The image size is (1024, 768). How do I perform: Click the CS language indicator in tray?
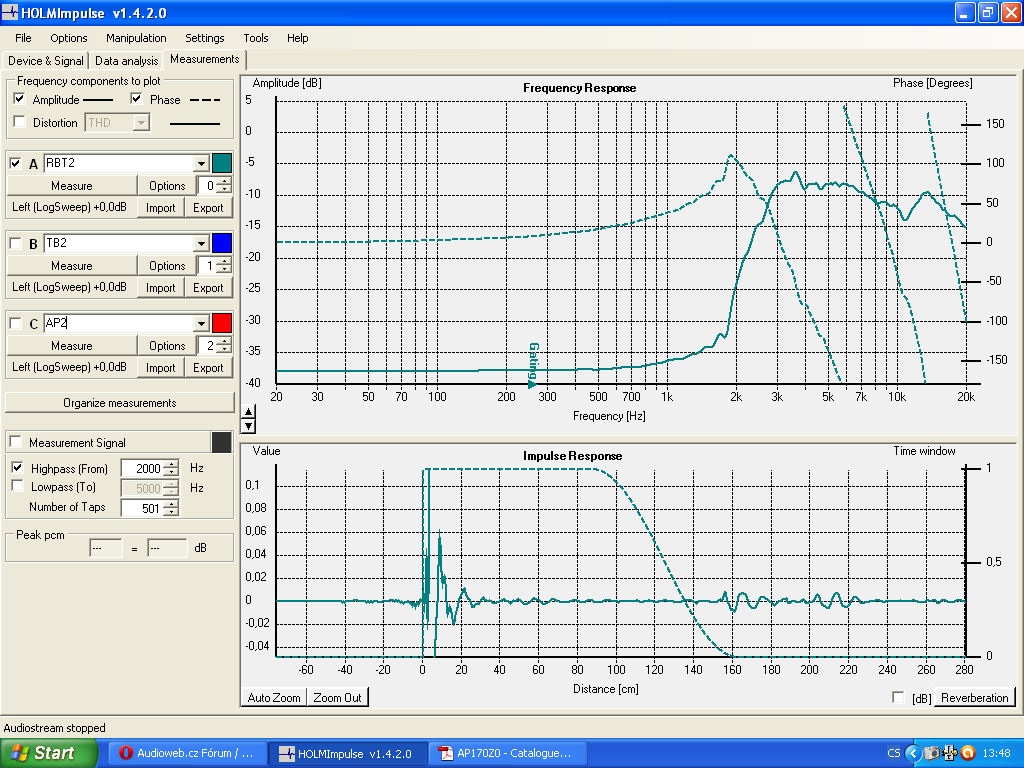click(x=893, y=753)
